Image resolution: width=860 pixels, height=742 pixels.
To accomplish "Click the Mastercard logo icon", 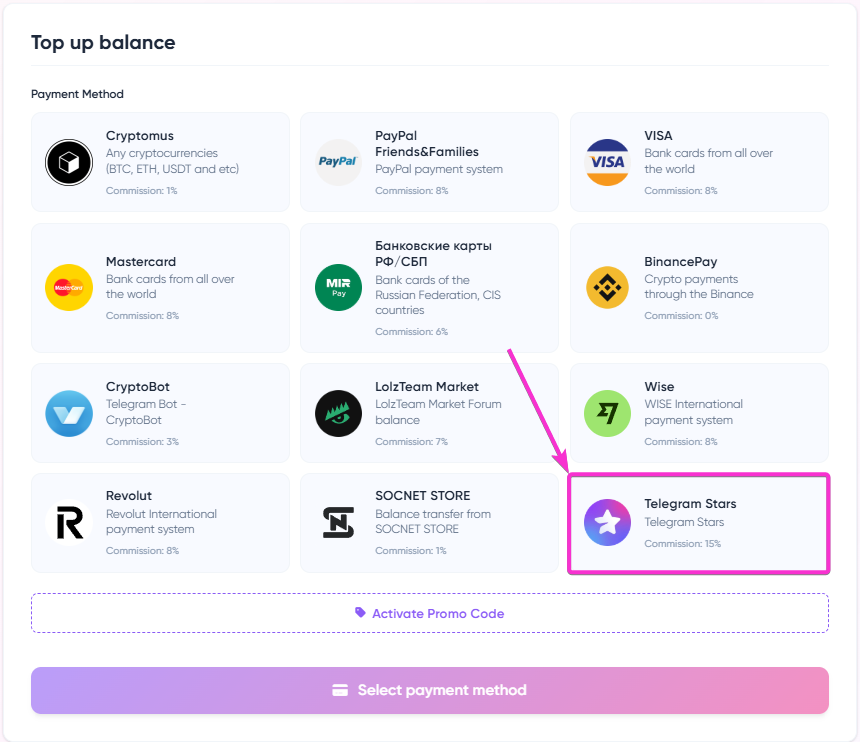I will 69,287.
